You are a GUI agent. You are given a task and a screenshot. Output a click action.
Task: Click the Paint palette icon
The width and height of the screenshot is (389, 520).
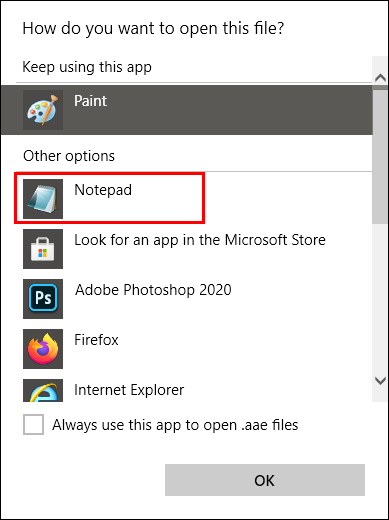(43, 110)
